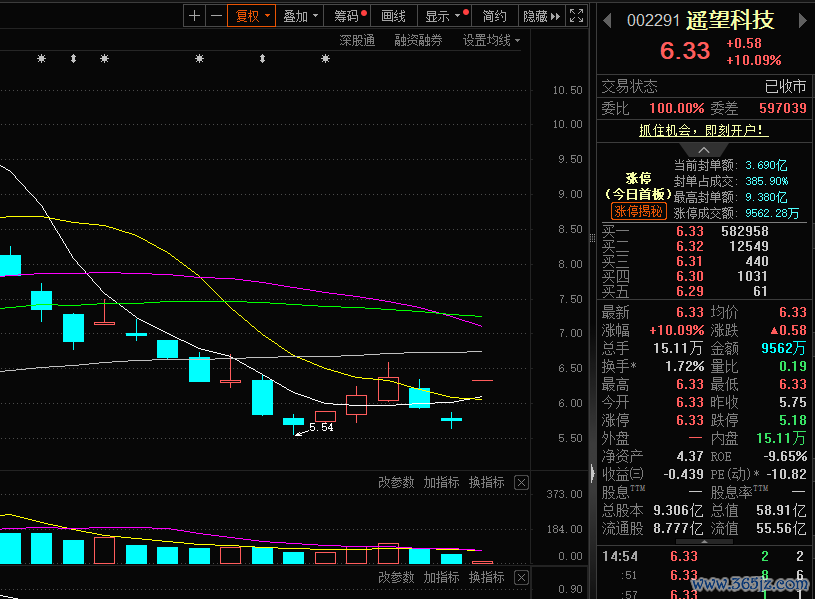
Task: Click the 跌停 5.18 value
Action: pos(793,420)
